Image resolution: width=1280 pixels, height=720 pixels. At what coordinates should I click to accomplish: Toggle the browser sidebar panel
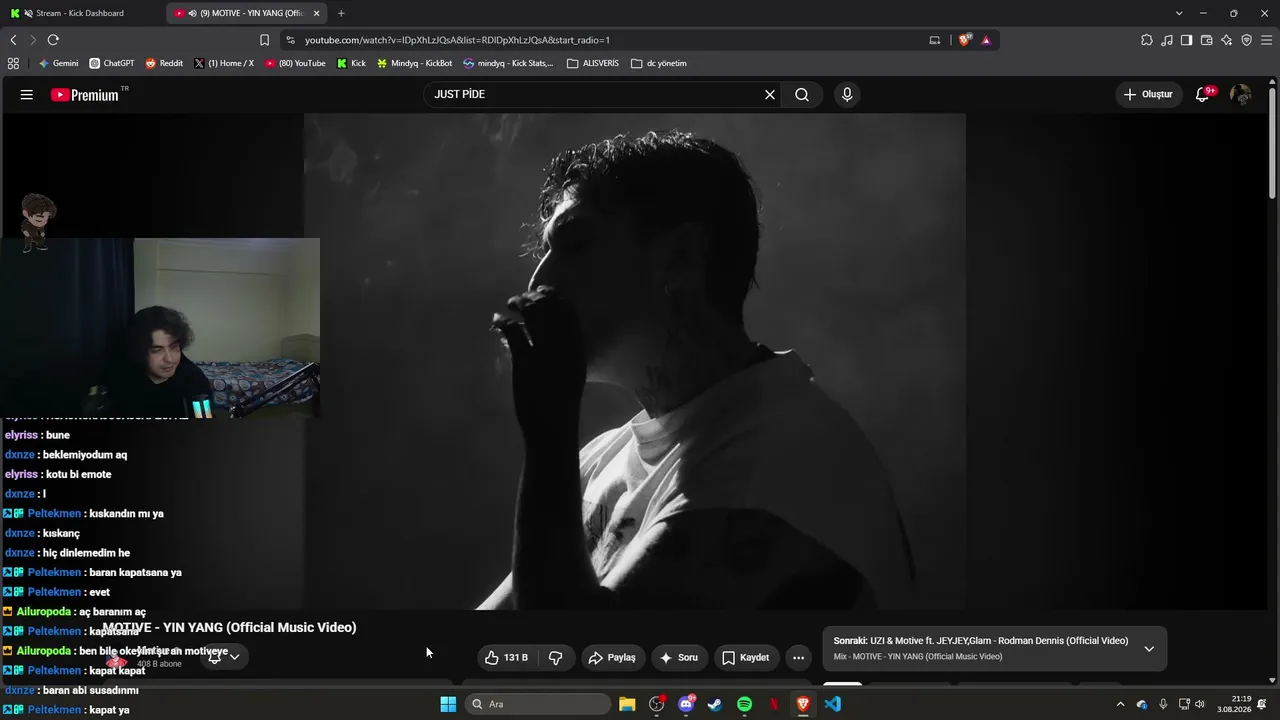[1186, 40]
